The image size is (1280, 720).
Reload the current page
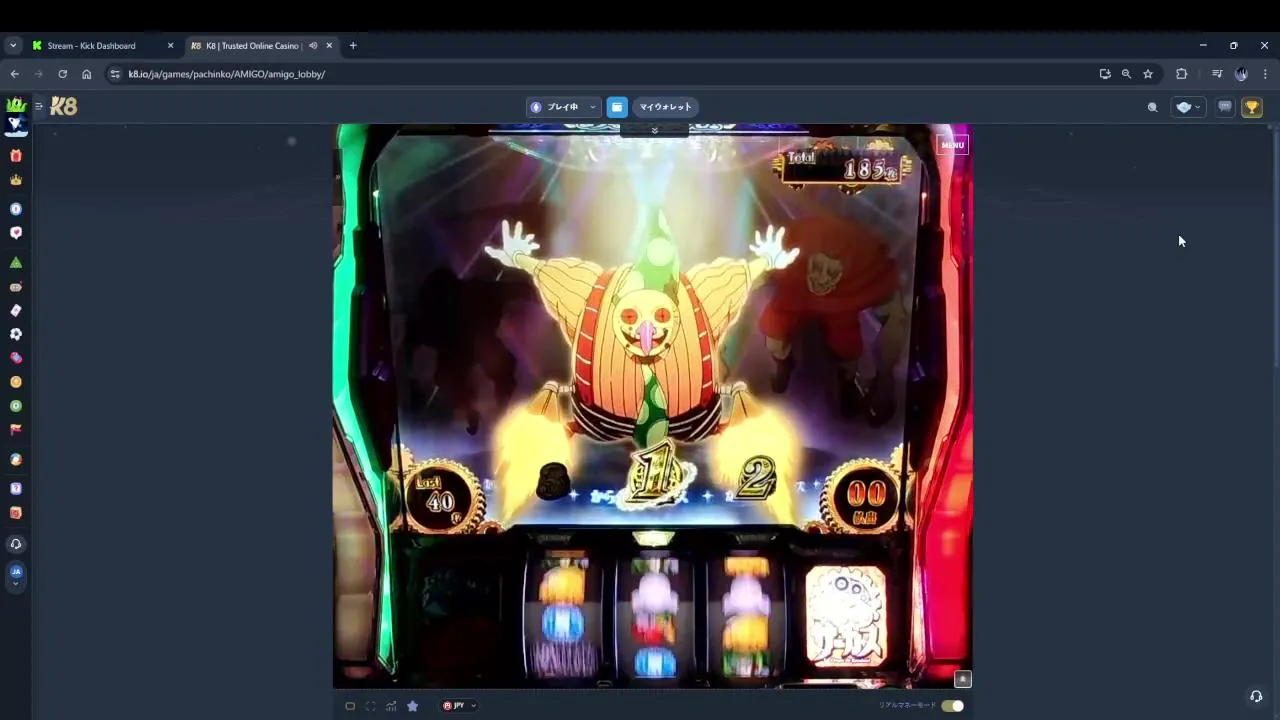click(62, 74)
